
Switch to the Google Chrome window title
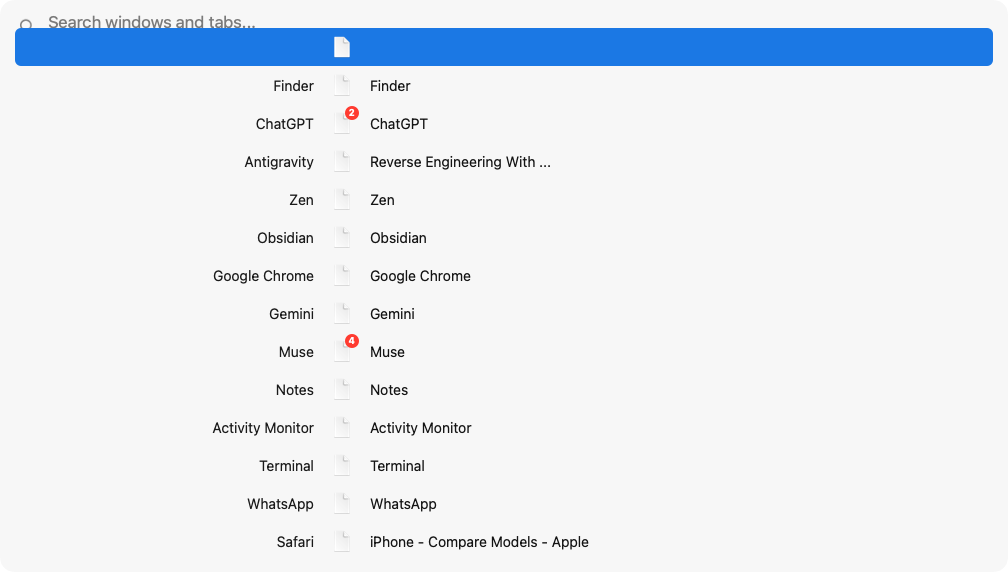(x=420, y=276)
